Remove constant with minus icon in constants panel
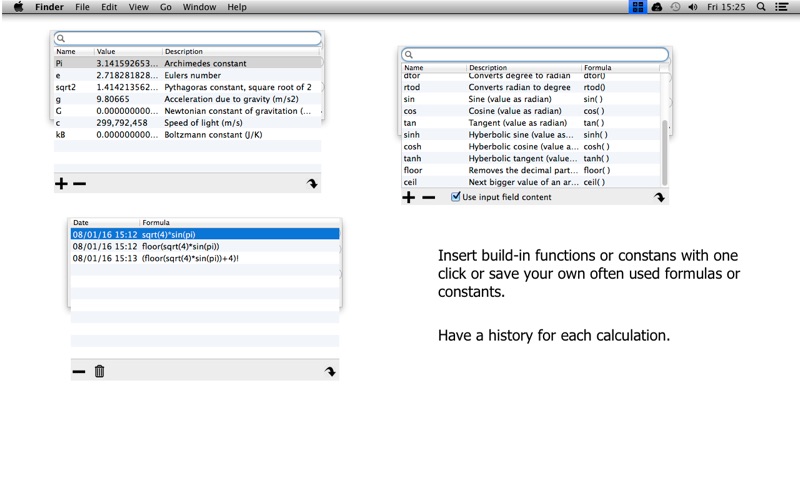800x500 pixels. 80,184
